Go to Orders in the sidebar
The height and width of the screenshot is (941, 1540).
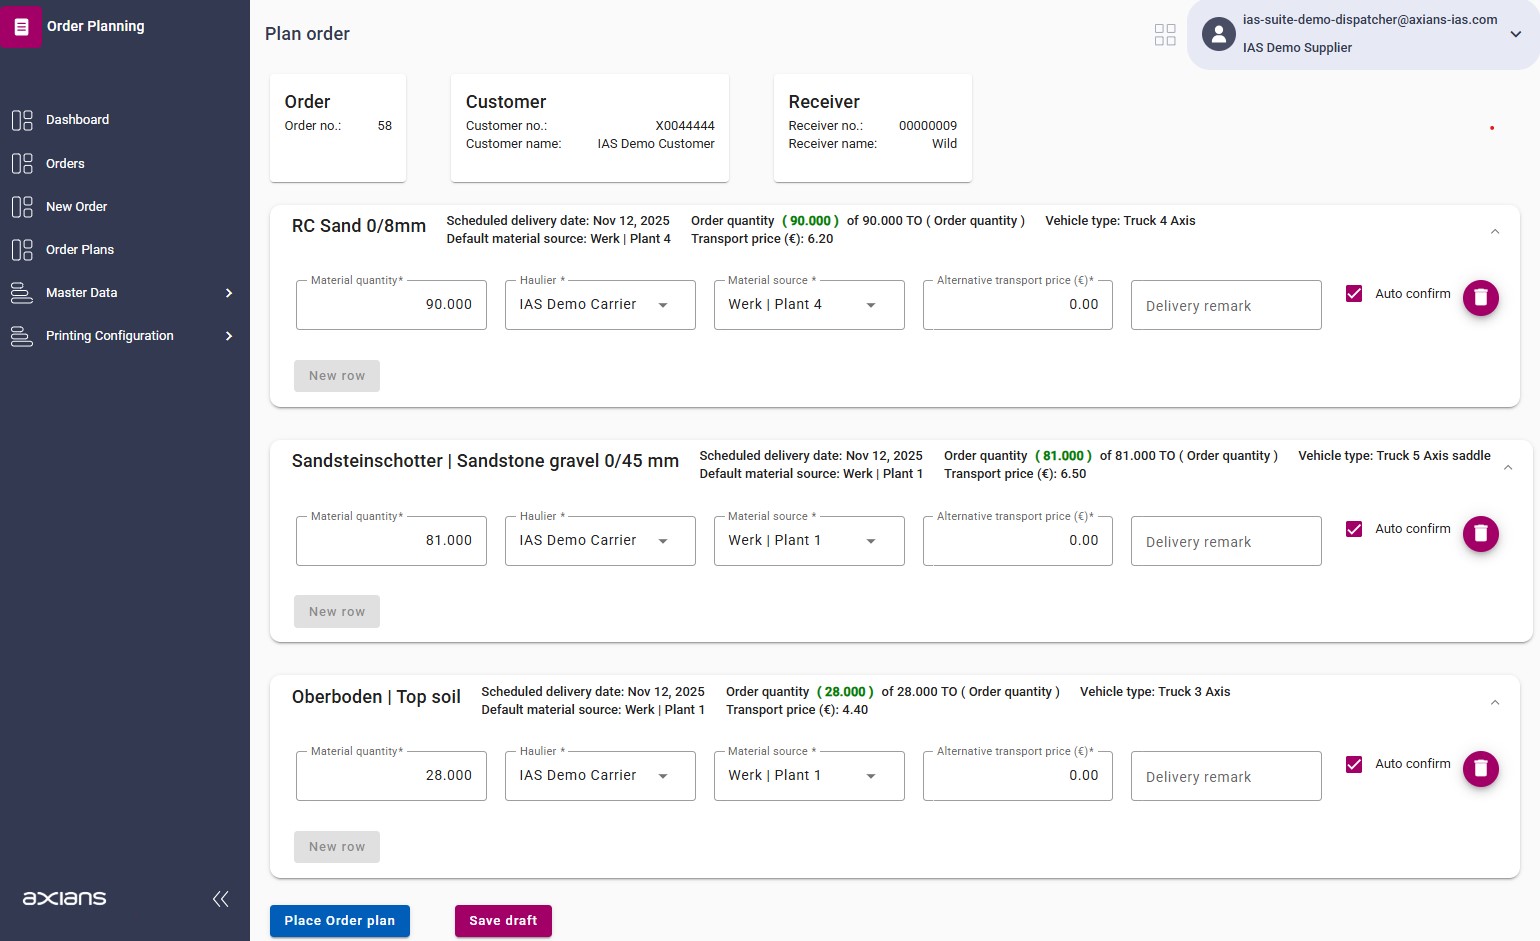click(65, 164)
